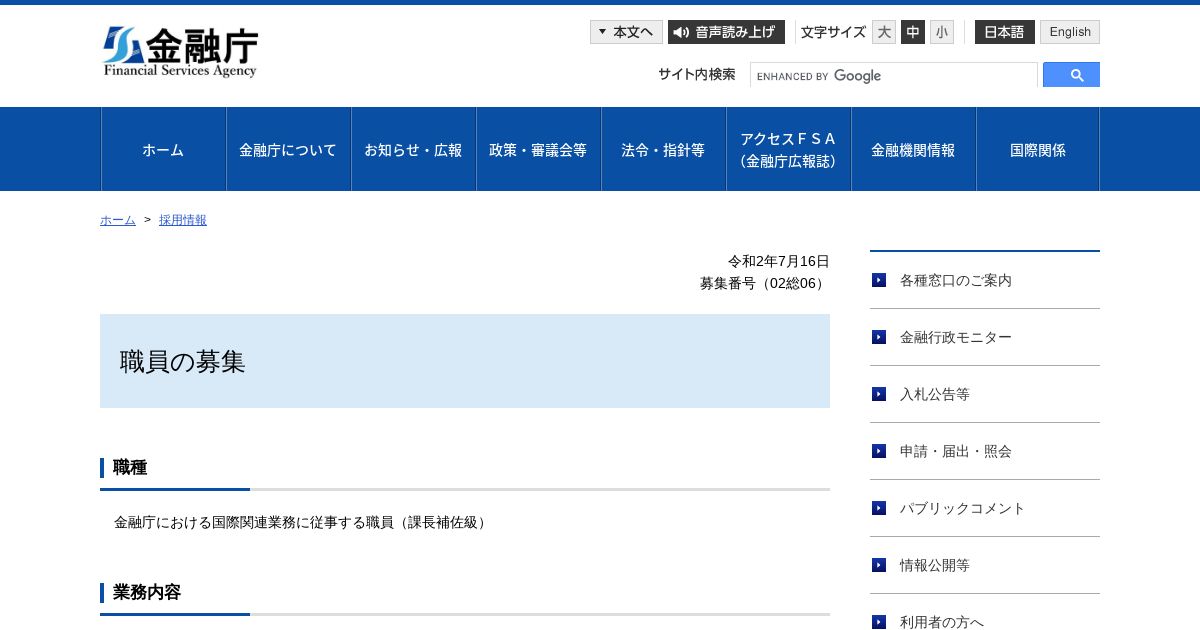The width and height of the screenshot is (1200, 630).
Task: Jump to main content via 本文へ
Action: click(x=626, y=32)
